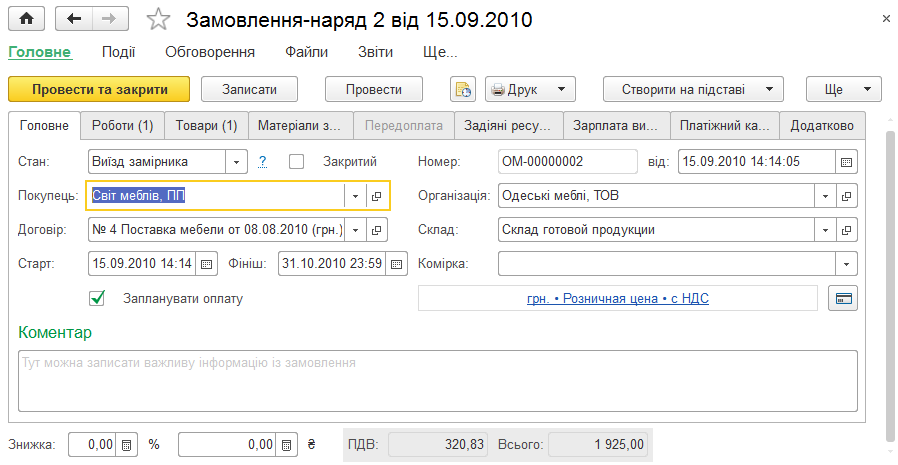Open calculator for discount amount field
Screen dimensions: 898x465
(x=287, y=444)
